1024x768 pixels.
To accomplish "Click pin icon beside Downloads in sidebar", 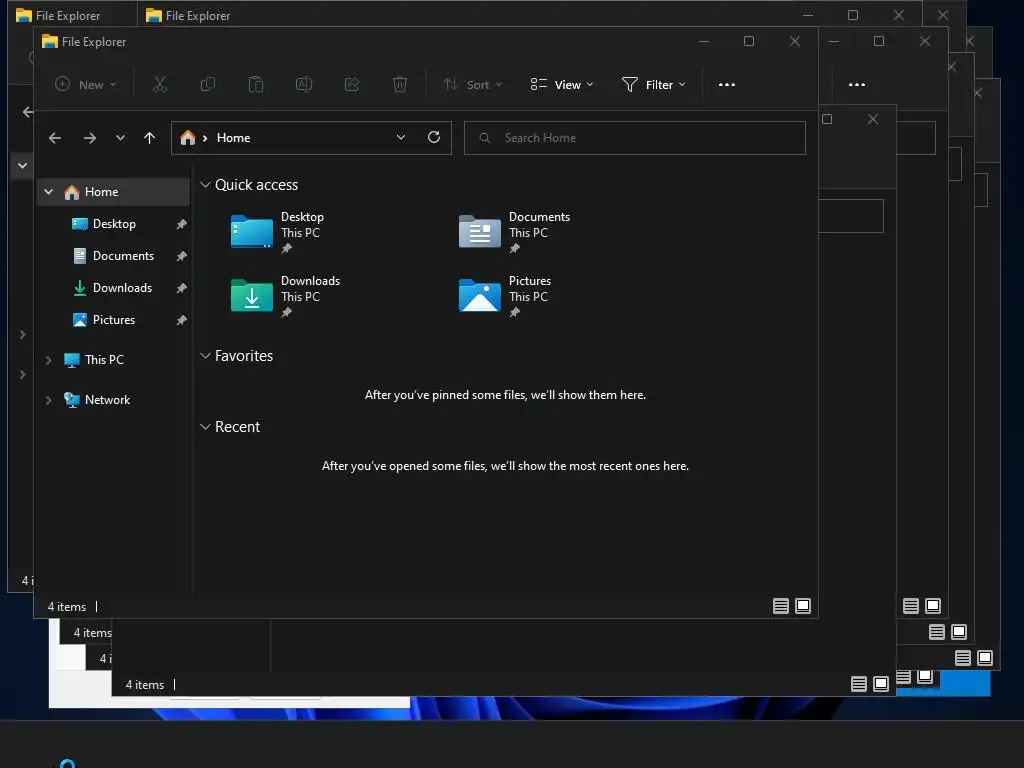I will (x=182, y=288).
